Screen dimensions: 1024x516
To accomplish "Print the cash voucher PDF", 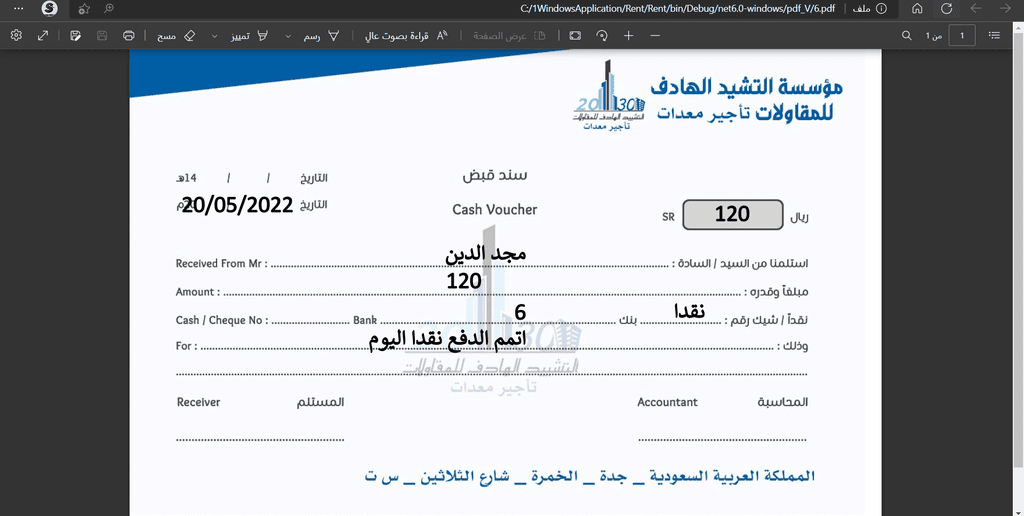I will tap(129, 35).
